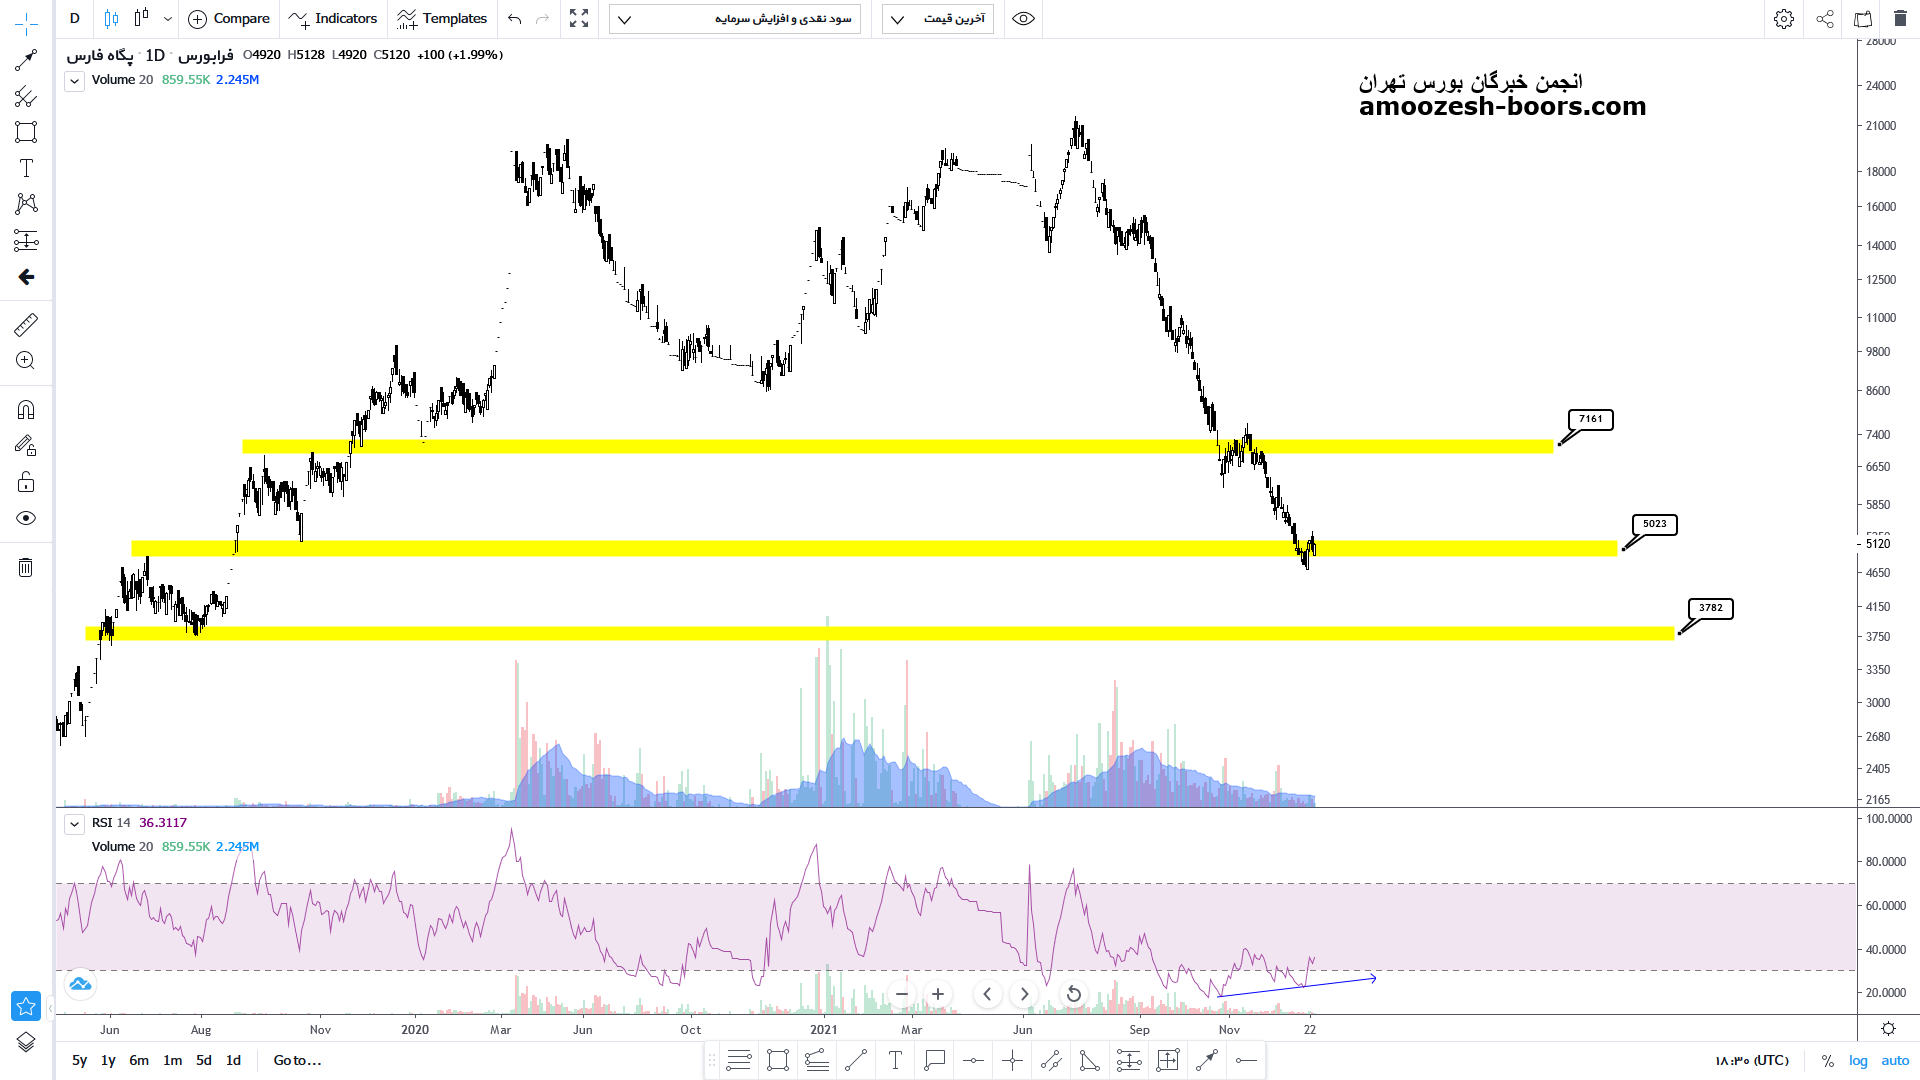The width and height of the screenshot is (1920, 1080).
Task: Open chart settings gear icon
Action: point(1783,19)
